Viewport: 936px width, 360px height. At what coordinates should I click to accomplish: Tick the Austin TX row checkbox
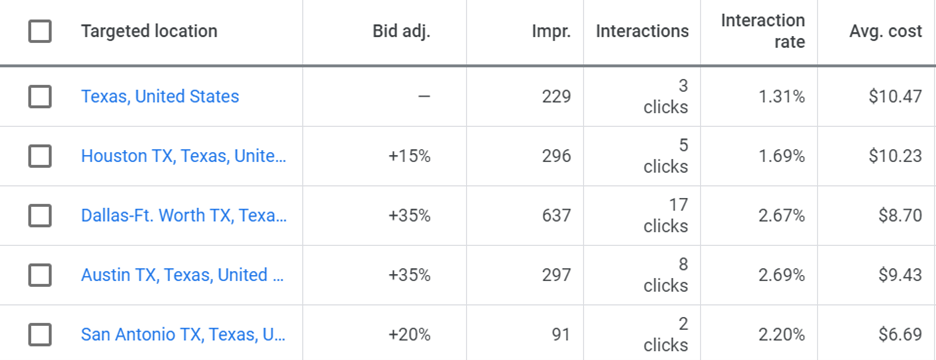tap(40, 275)
